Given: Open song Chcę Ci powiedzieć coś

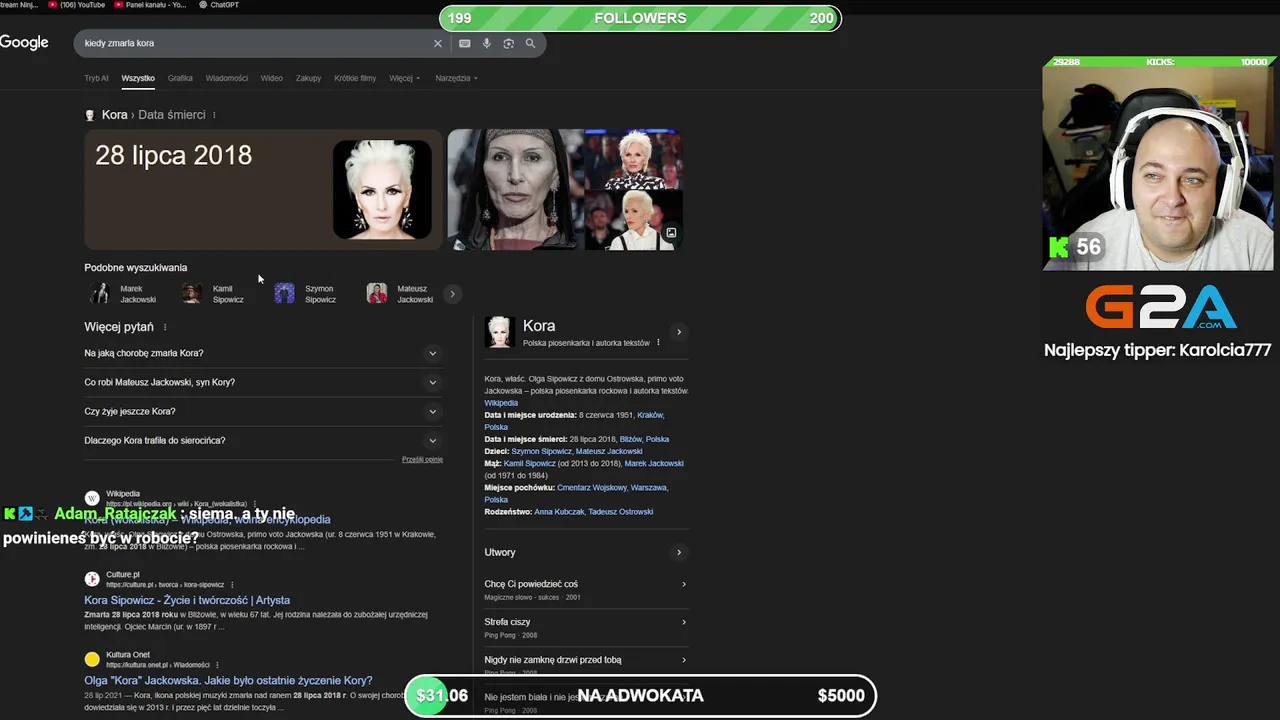Looking at the screenshot, I should [x=586, y=589].
